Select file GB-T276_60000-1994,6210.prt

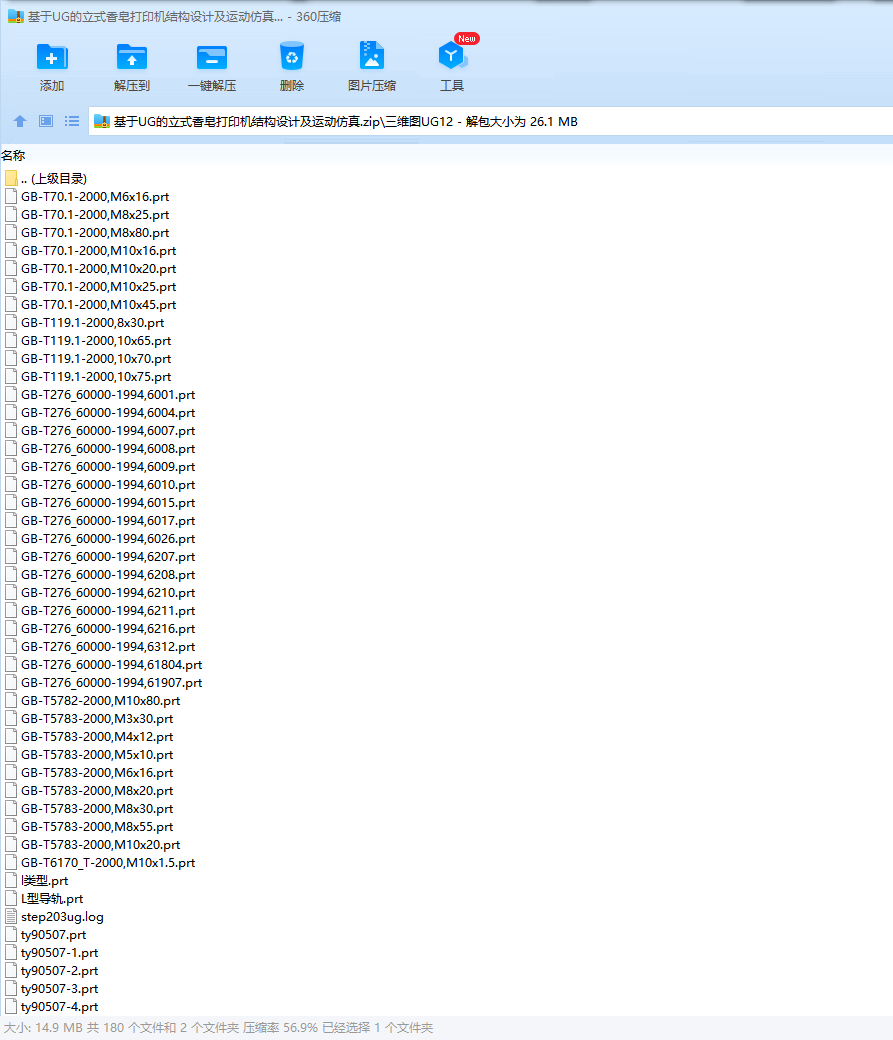(108, 593)
